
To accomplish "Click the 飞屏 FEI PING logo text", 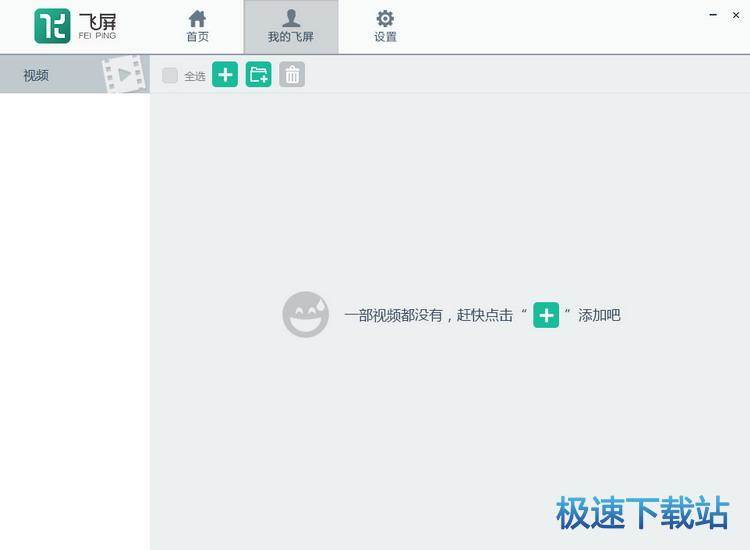I will pos(97,25).
